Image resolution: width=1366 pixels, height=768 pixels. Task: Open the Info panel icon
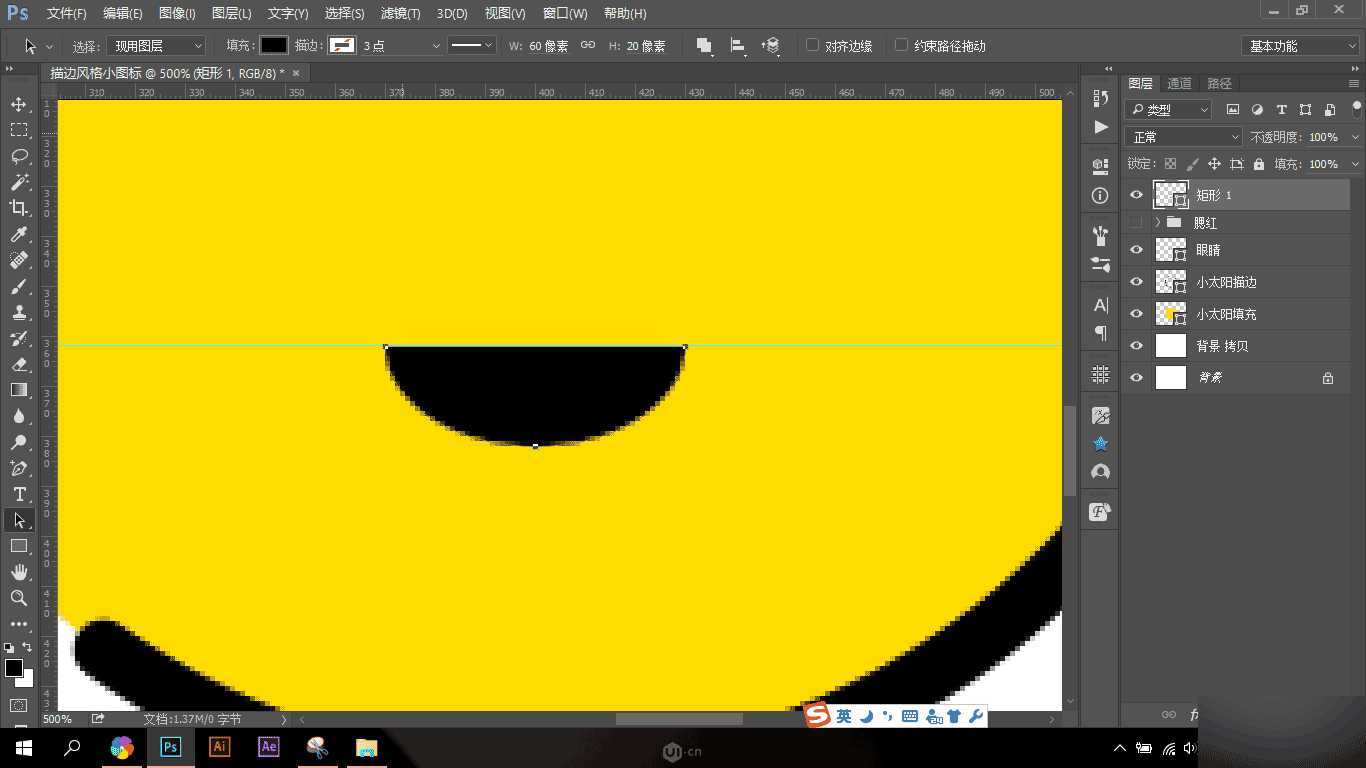1099,195
